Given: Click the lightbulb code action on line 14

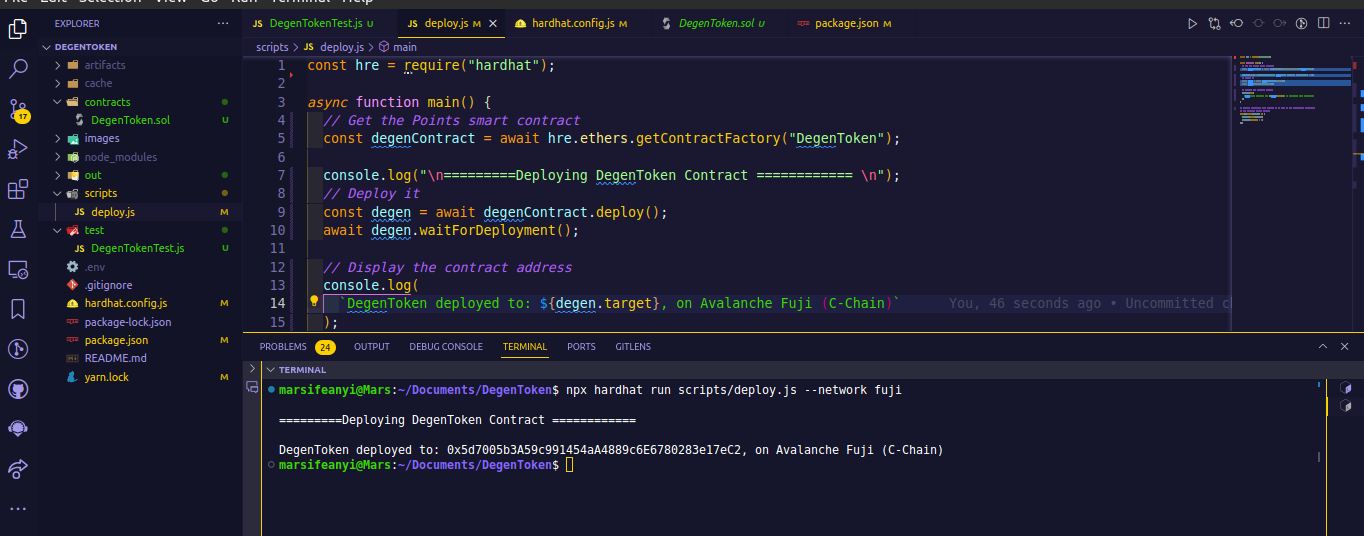Looking at the screenshot, I should [x=313, y=302].
